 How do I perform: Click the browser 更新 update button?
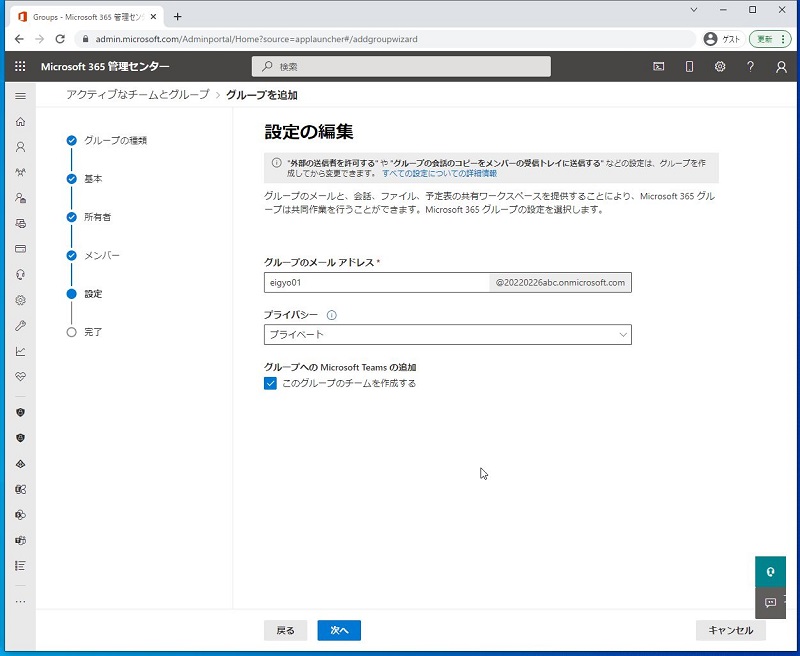tap(770, 39)
